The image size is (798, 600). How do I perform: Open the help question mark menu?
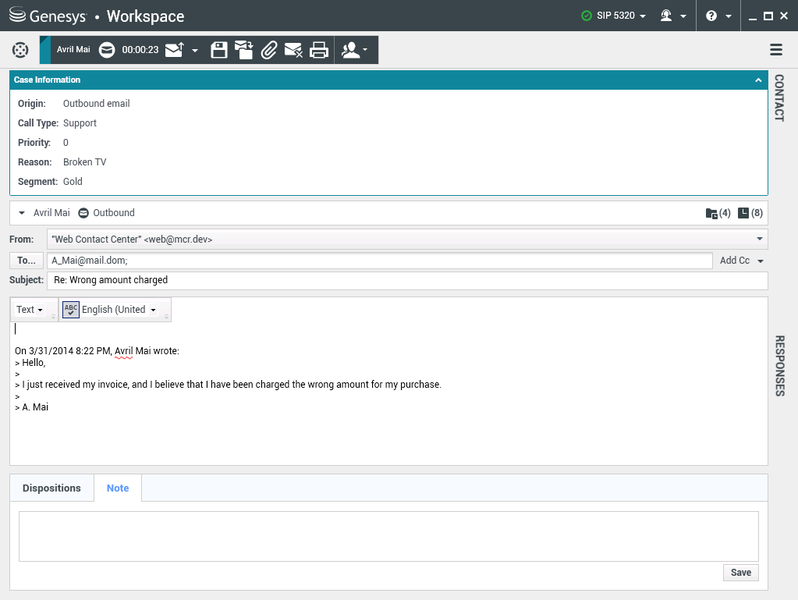(718, 16)
